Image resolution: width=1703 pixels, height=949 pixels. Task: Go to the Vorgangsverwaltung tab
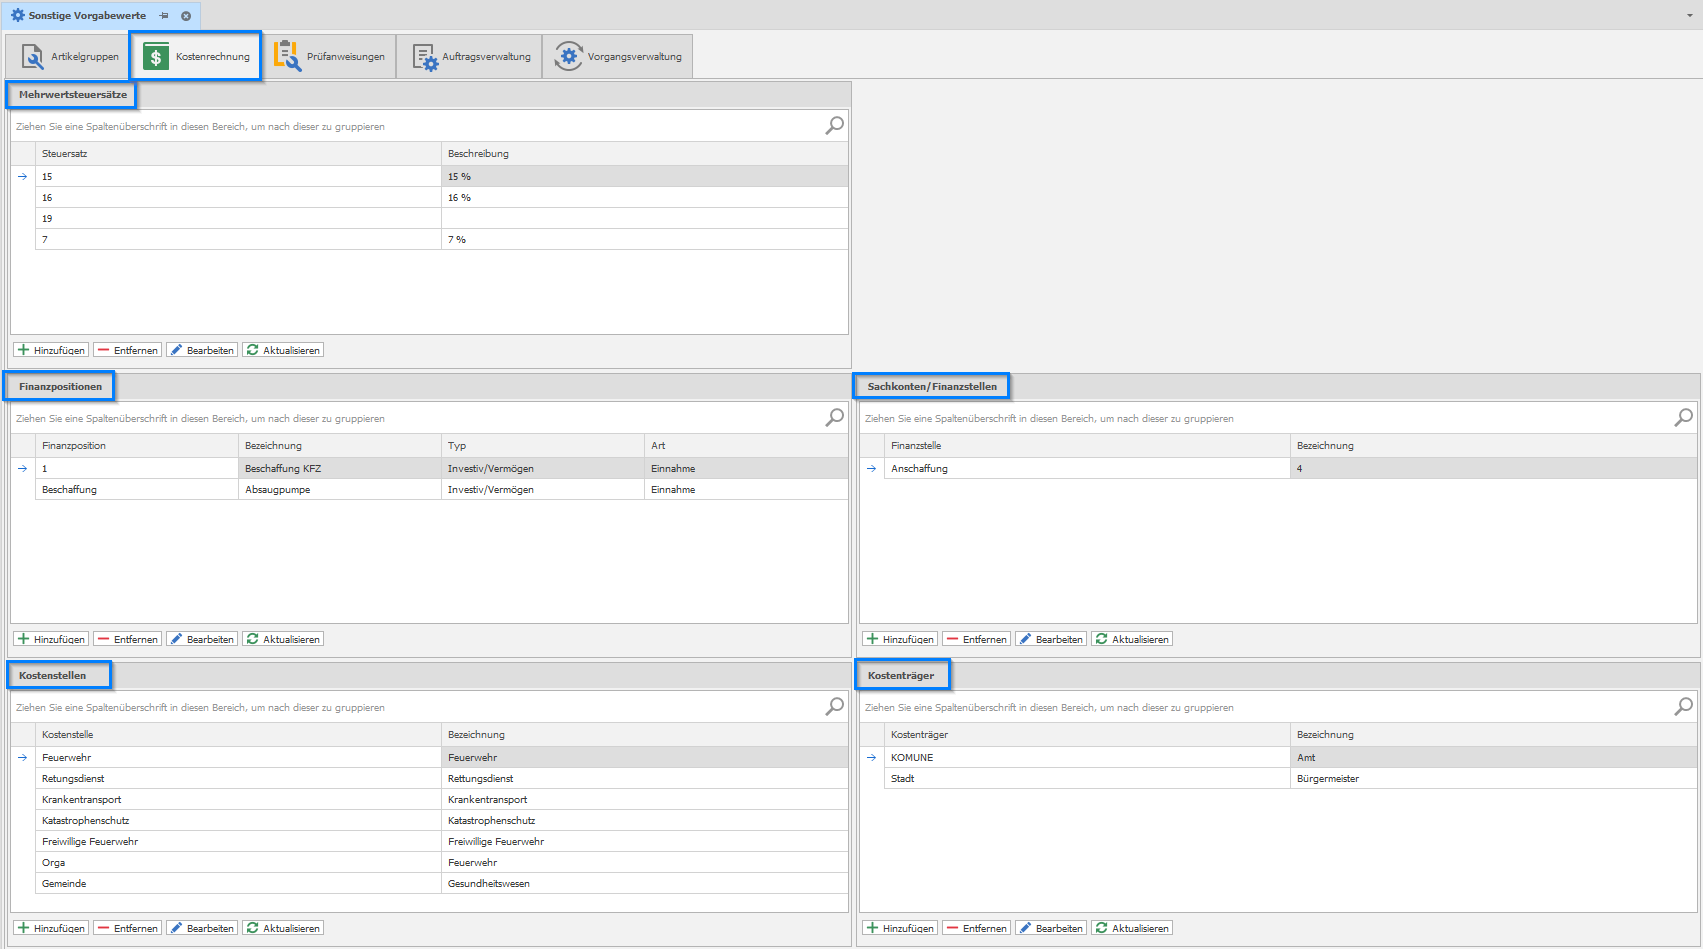618,57
